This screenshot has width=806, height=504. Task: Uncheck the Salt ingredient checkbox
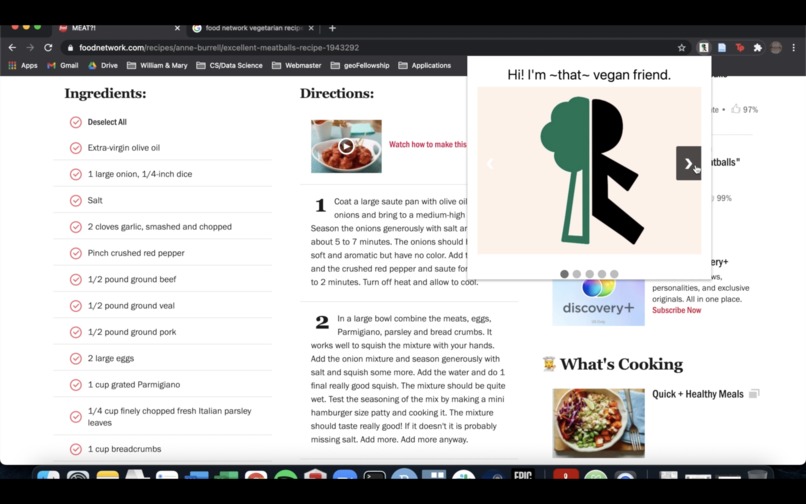(x=76, y=201)
